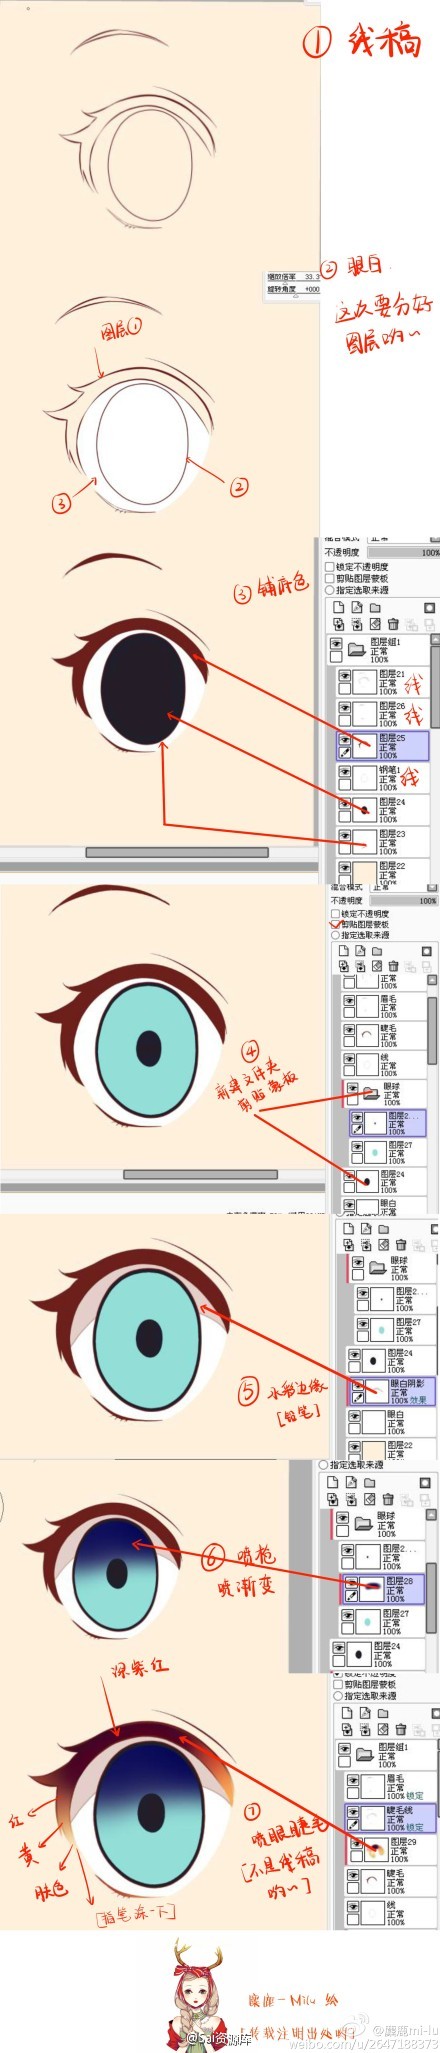Click Delete Layer trash icon in step ⑤ panel
This screenshot has height=2053, width=440.
[400, 1245]
